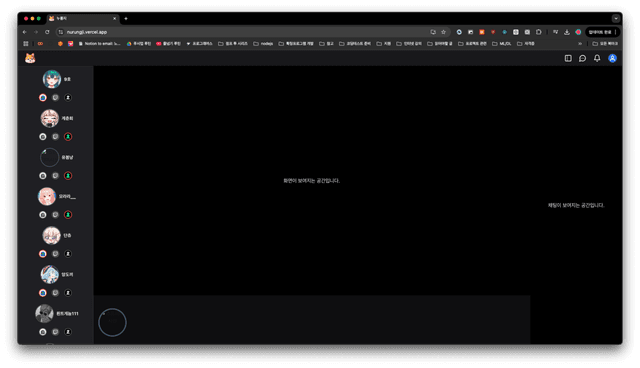The height and width of the screenshot is (368, 640).
Task: Open the layout panel icon in app header
Action: coord(568,58)
